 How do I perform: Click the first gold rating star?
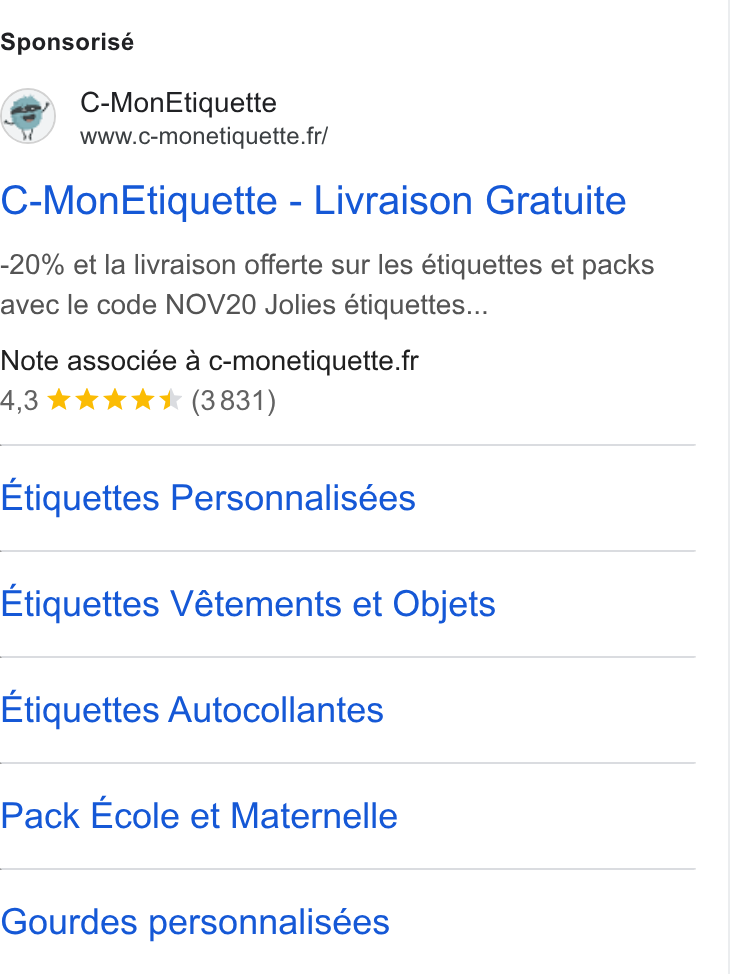(59, 400)
